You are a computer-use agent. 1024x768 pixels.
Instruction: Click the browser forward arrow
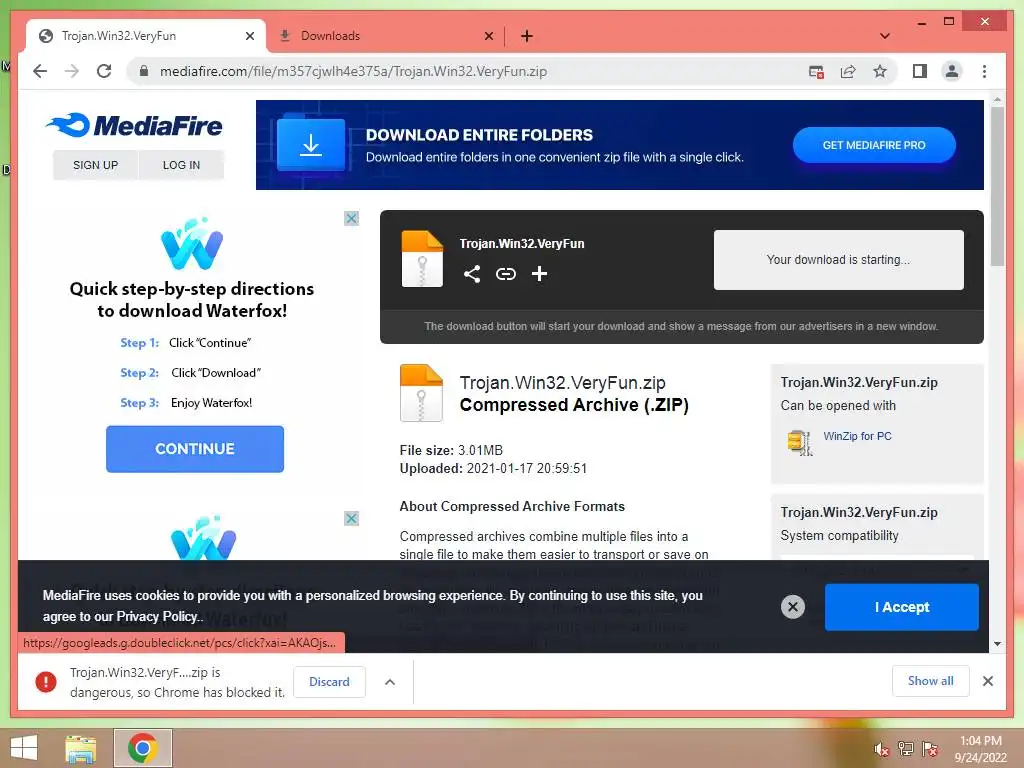(72, 71)
